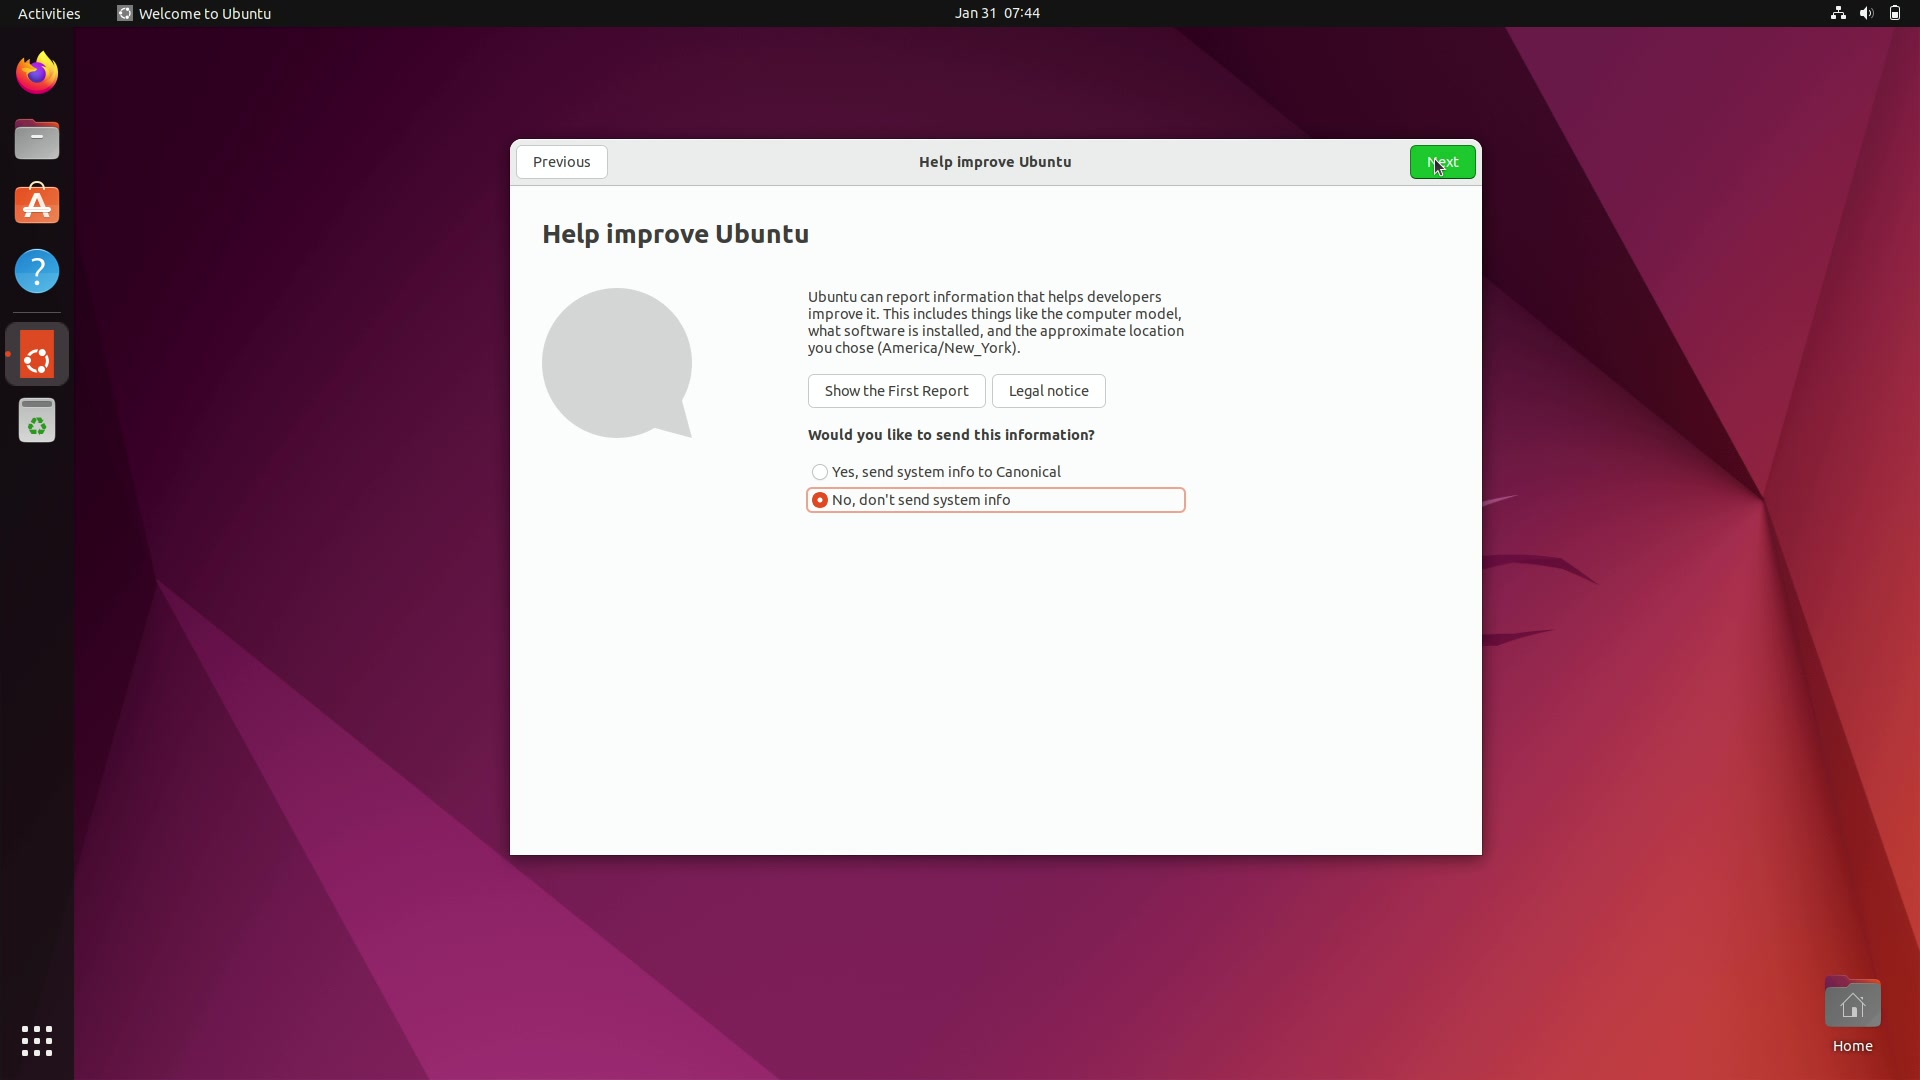Click the 'Would you like to send this information?' text
The image size is (1920, 1080).
tap(951, 435)
